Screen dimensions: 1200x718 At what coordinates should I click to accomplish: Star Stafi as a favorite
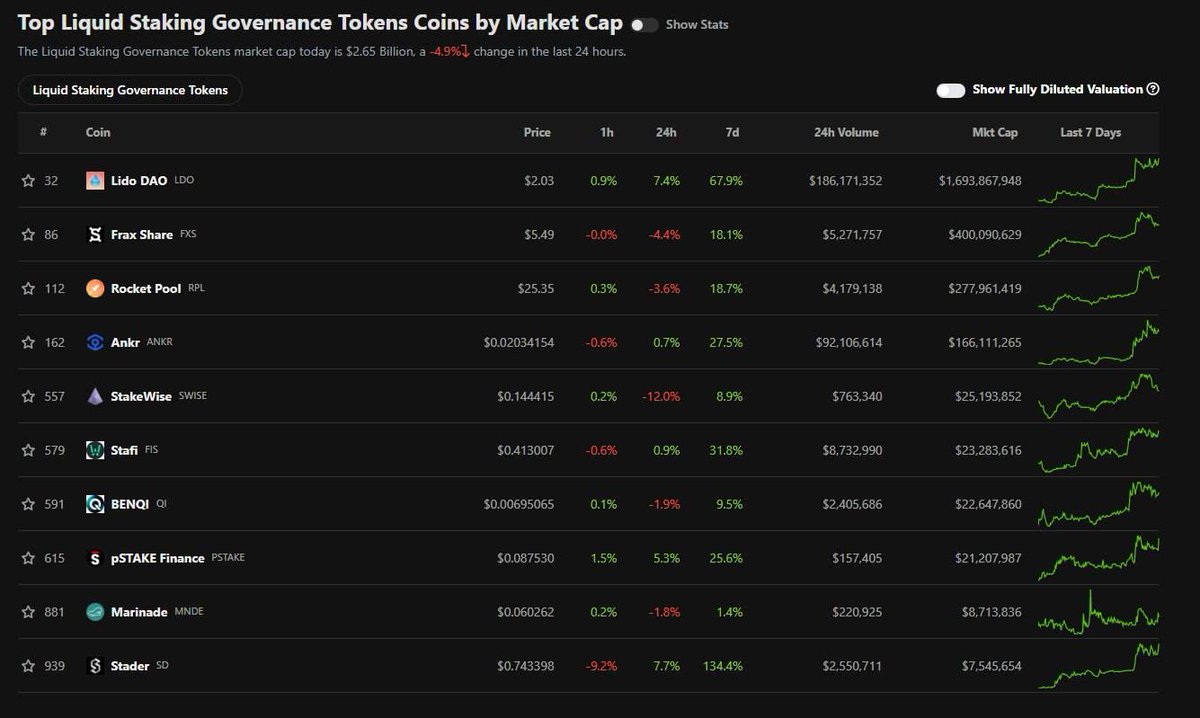(x=28, y=451)
